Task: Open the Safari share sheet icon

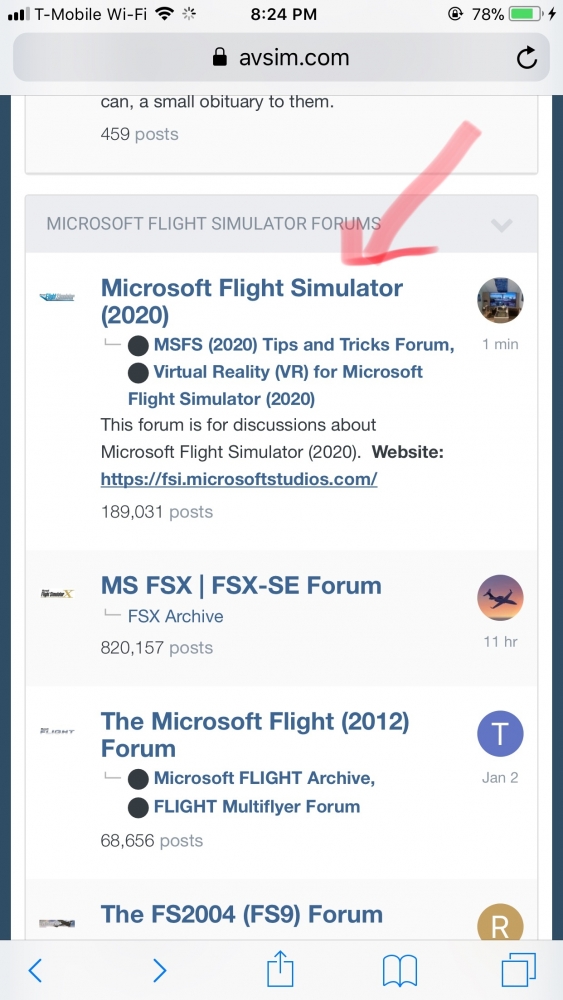Action: point(281,969)
